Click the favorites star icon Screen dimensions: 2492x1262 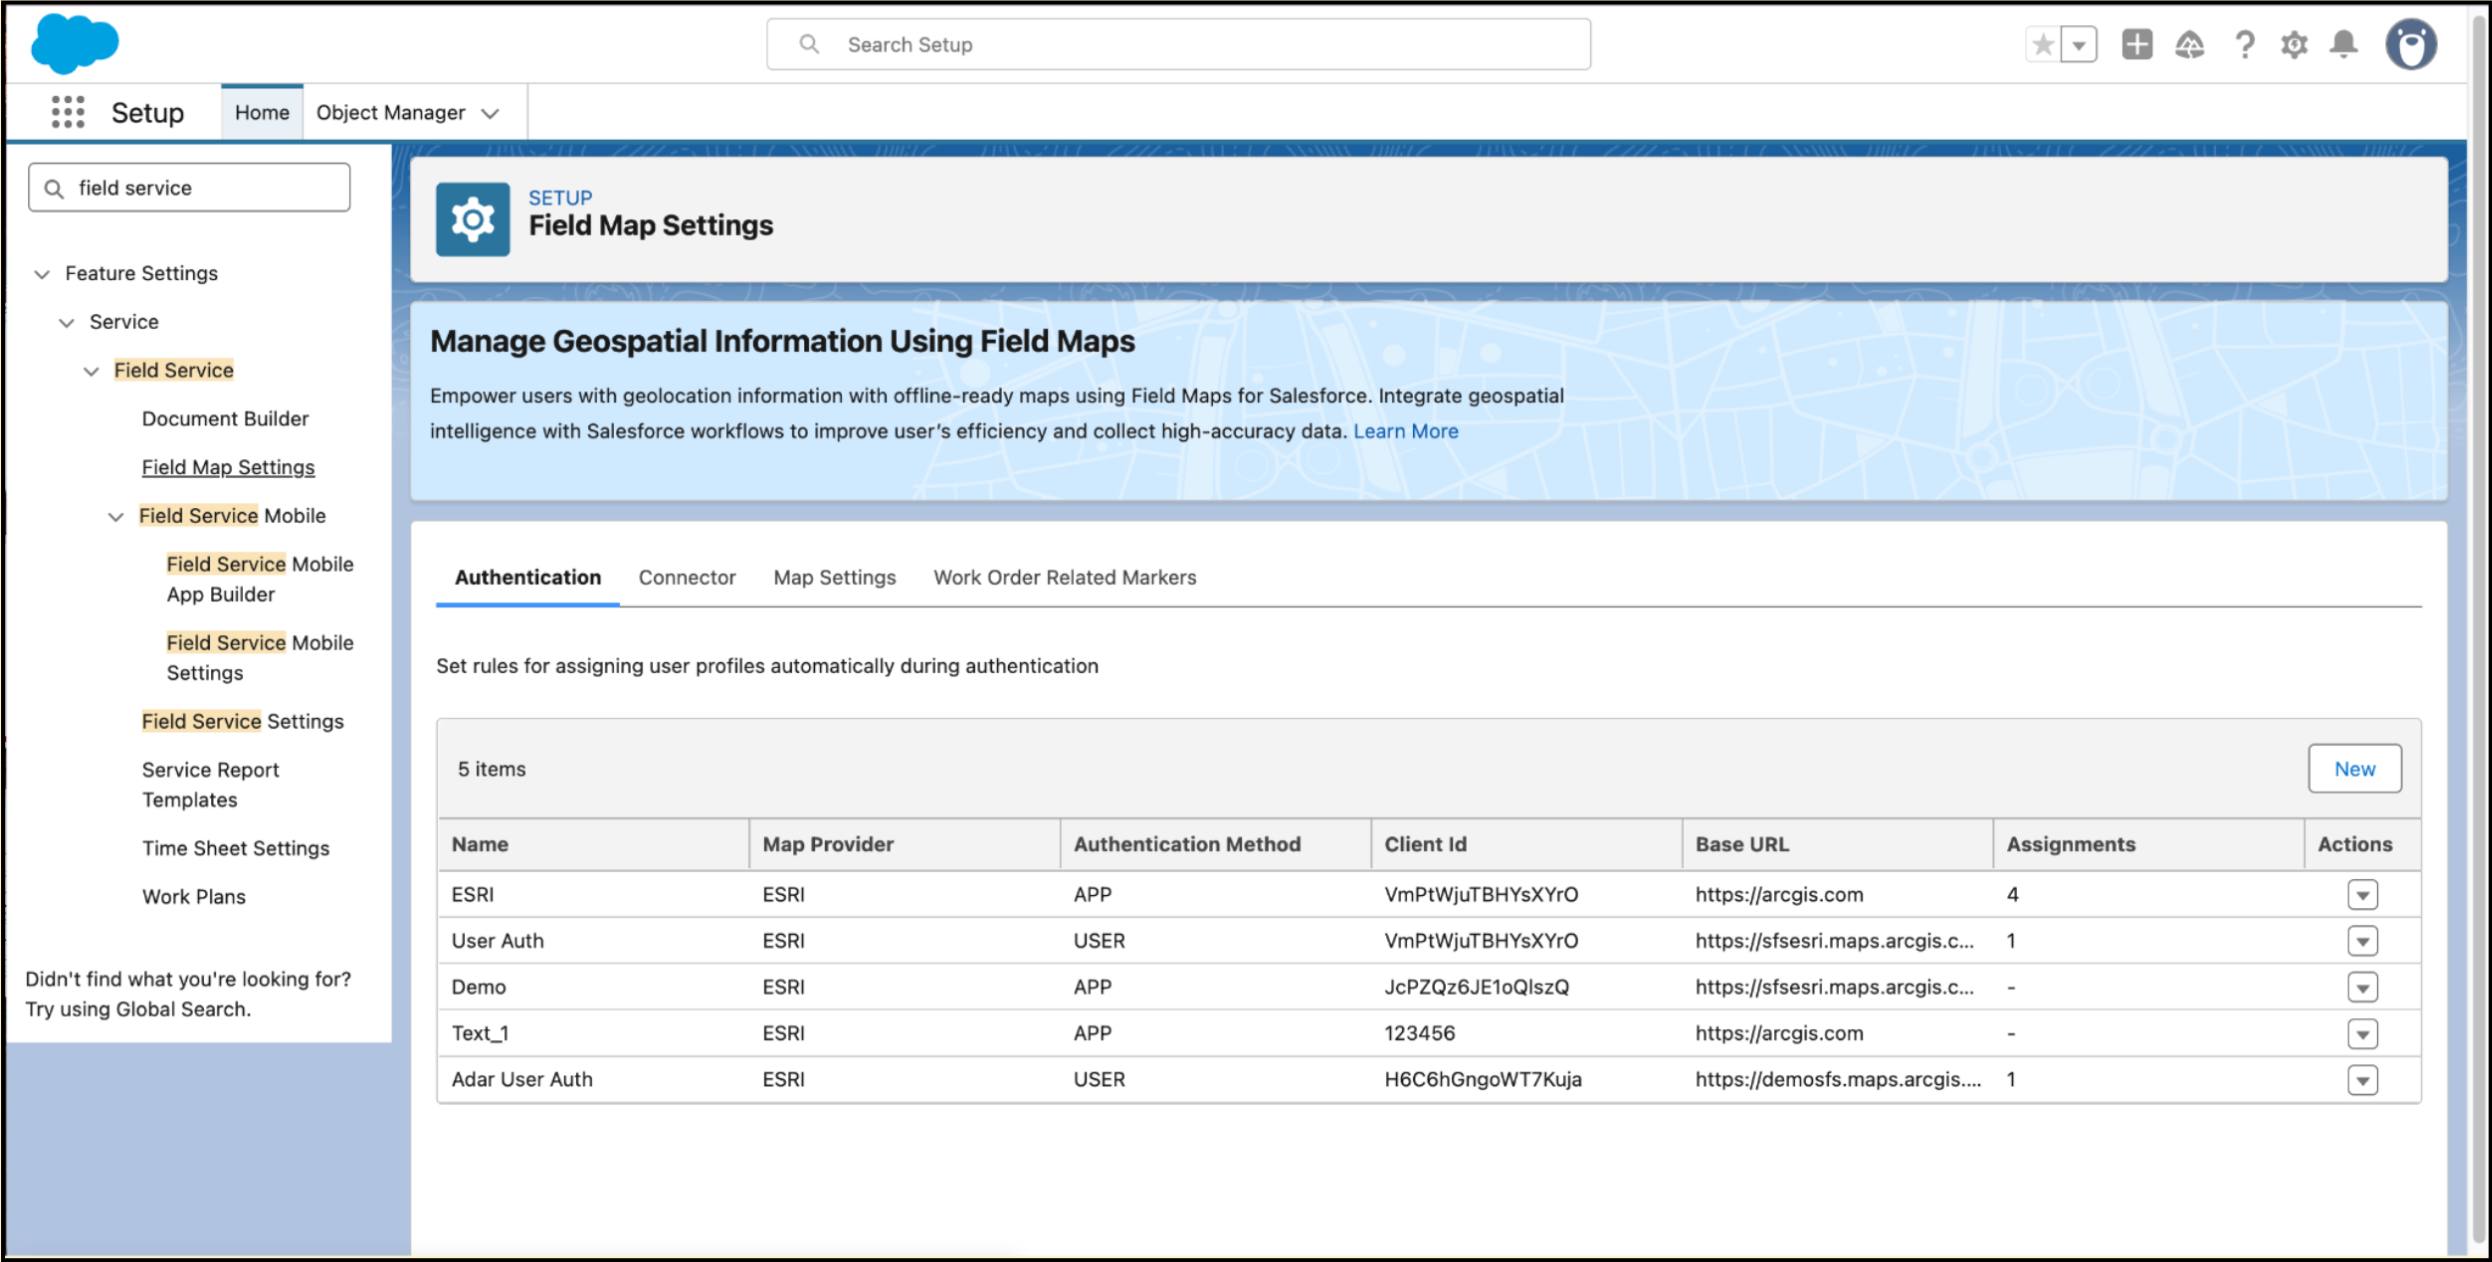2043,45
